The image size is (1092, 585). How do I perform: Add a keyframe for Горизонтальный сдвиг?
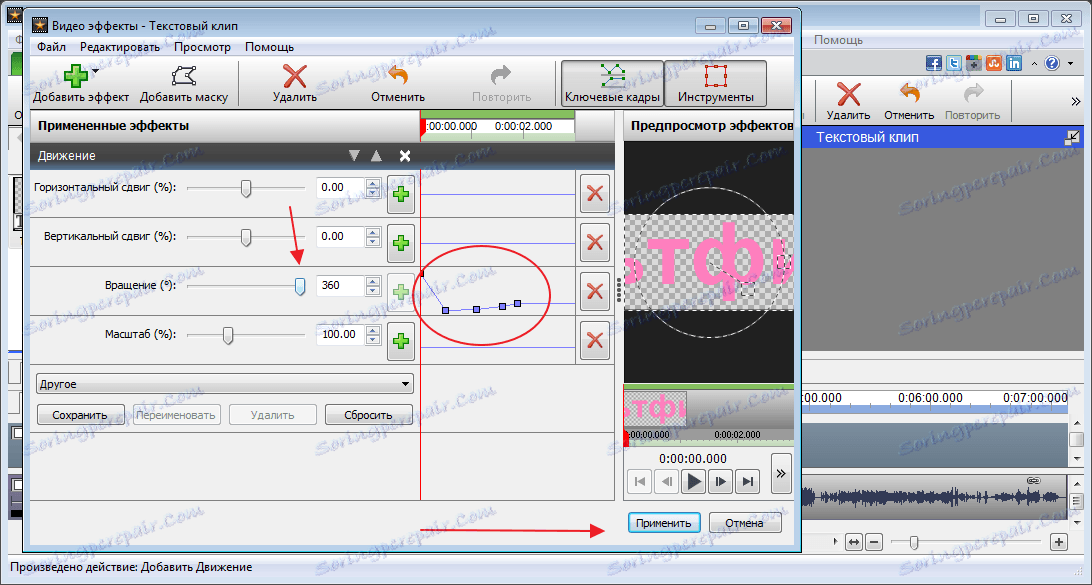[401, 194]
